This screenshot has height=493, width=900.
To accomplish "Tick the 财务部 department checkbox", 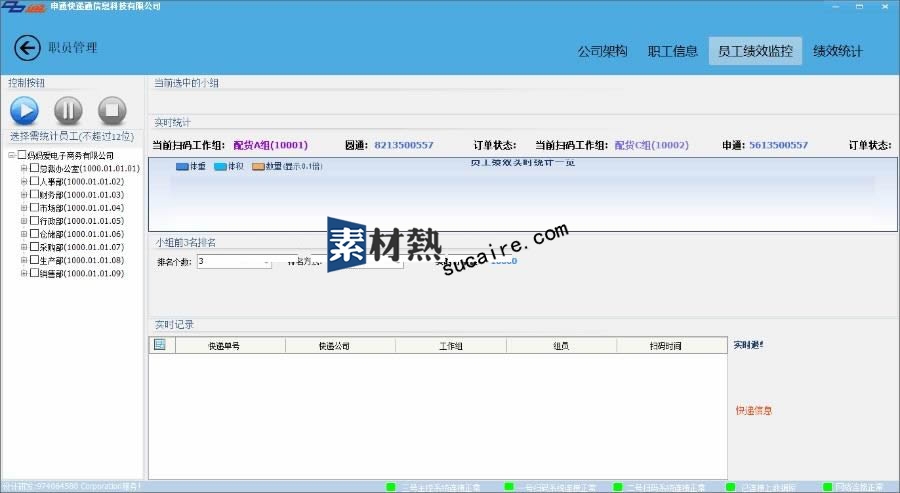I will (x=35, y=195).
